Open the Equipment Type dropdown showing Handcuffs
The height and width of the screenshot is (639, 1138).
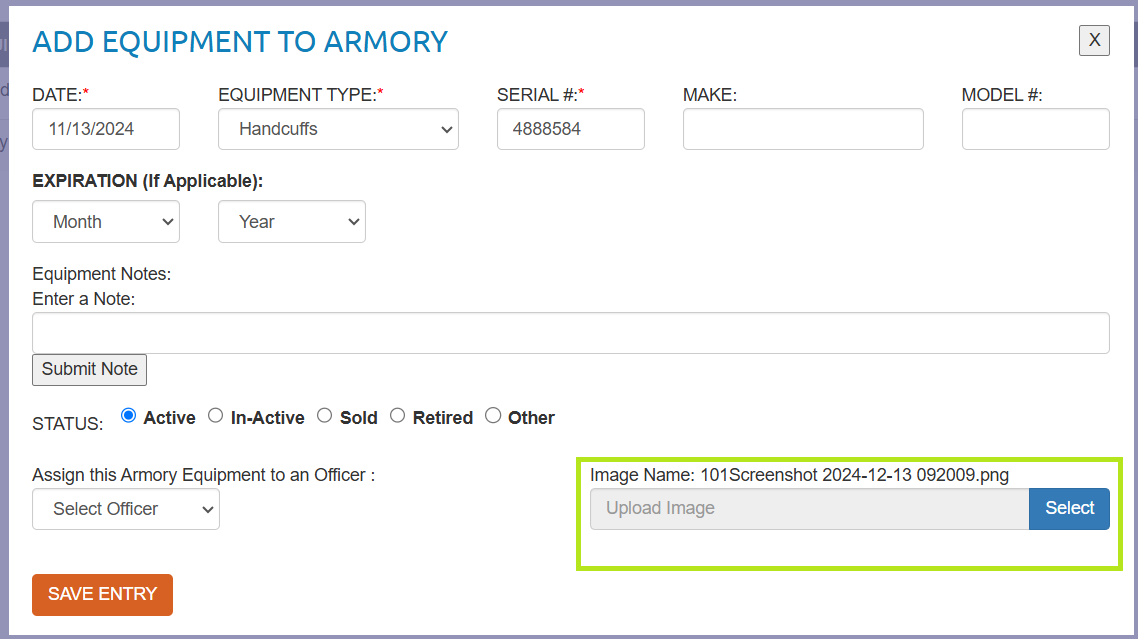pos(338,129)
